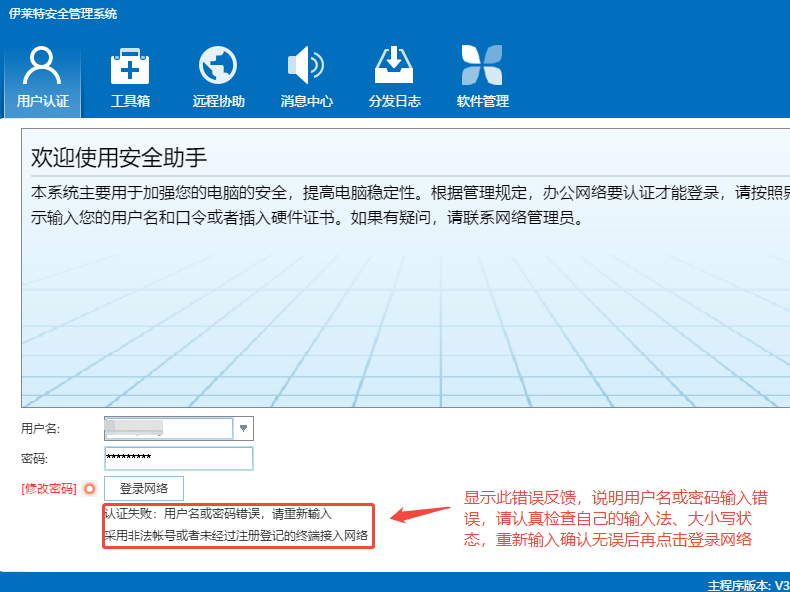Click the 采用非法帐号 error message line
The image size is (790, 592).
pyautogui.click(x=236, y=535)
